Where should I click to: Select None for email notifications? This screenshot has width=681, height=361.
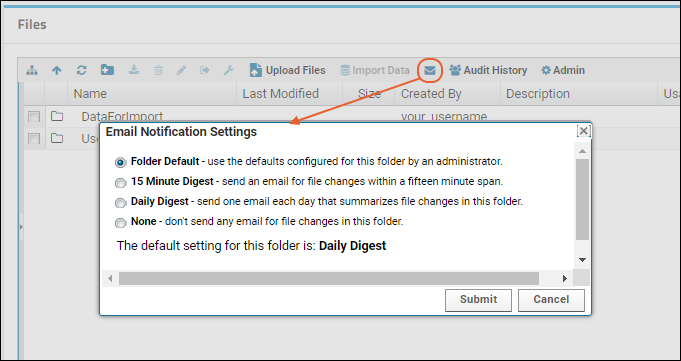(x=120, y=223)
